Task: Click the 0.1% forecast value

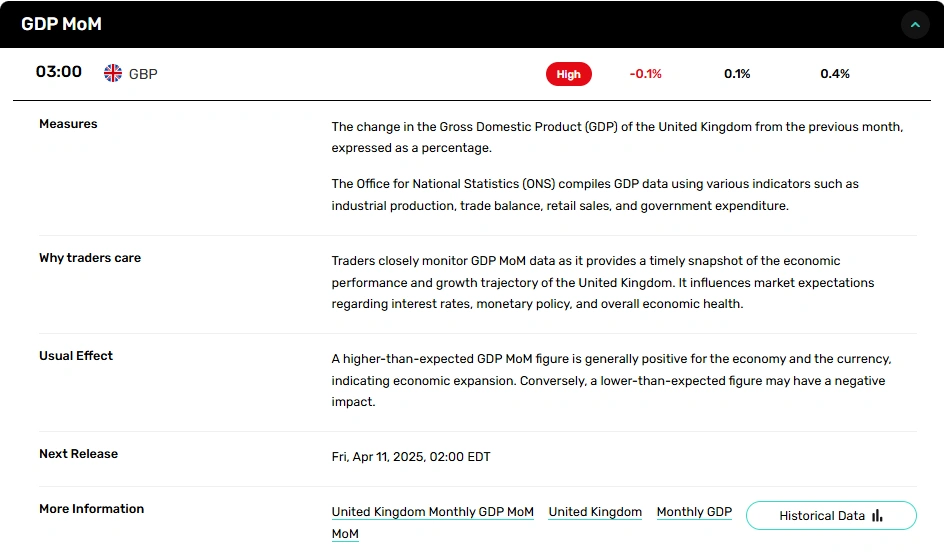Action: pos(737,74)
